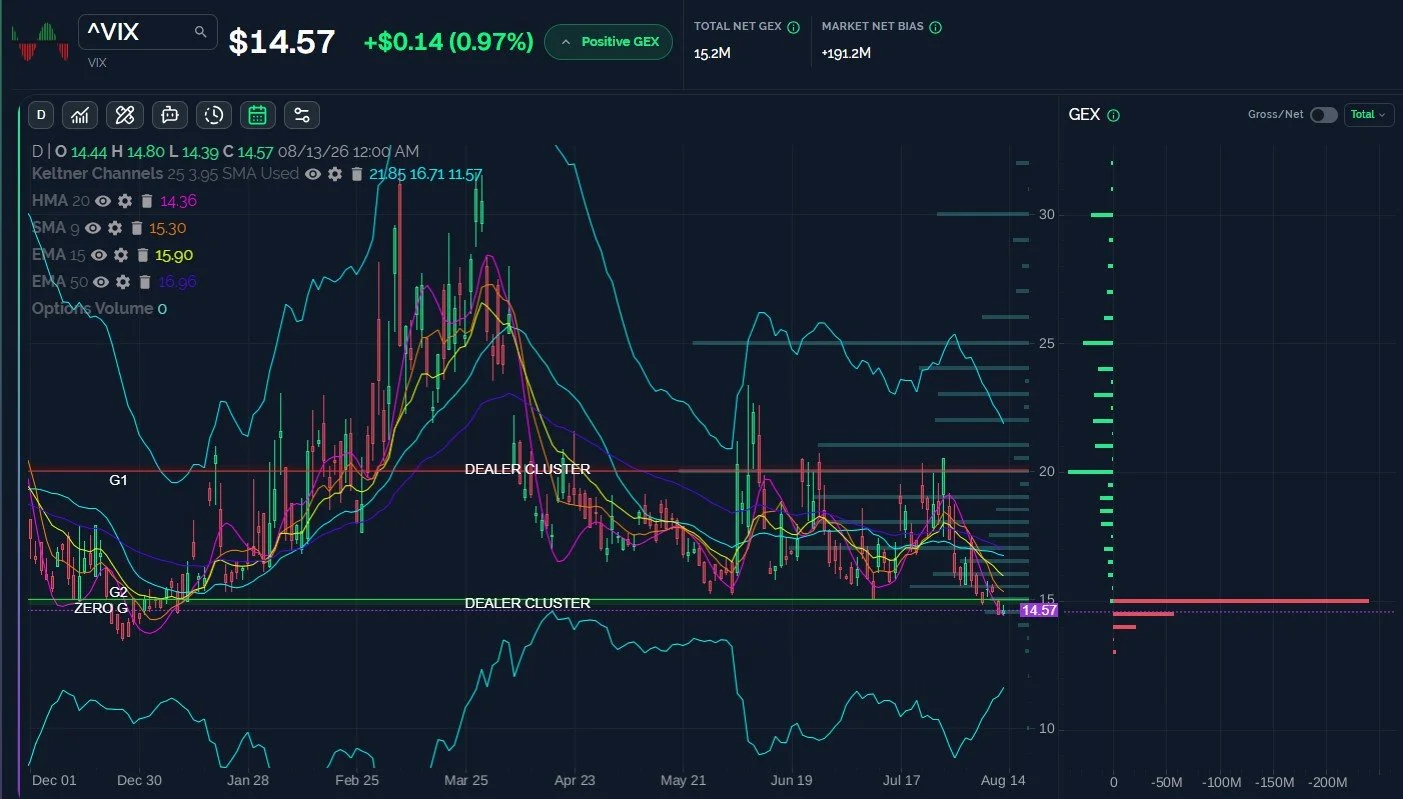Open EMA 50 settings gear
Viewport: 1403px width, 799px height.
[123, 282]
